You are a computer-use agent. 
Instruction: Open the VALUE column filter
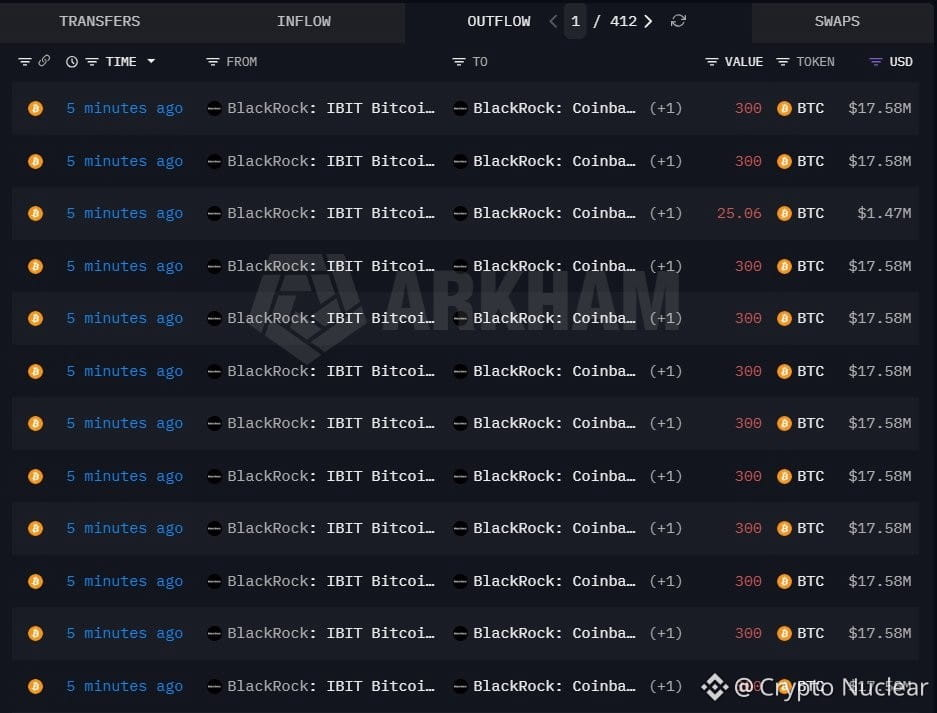[x=711, y=62]
